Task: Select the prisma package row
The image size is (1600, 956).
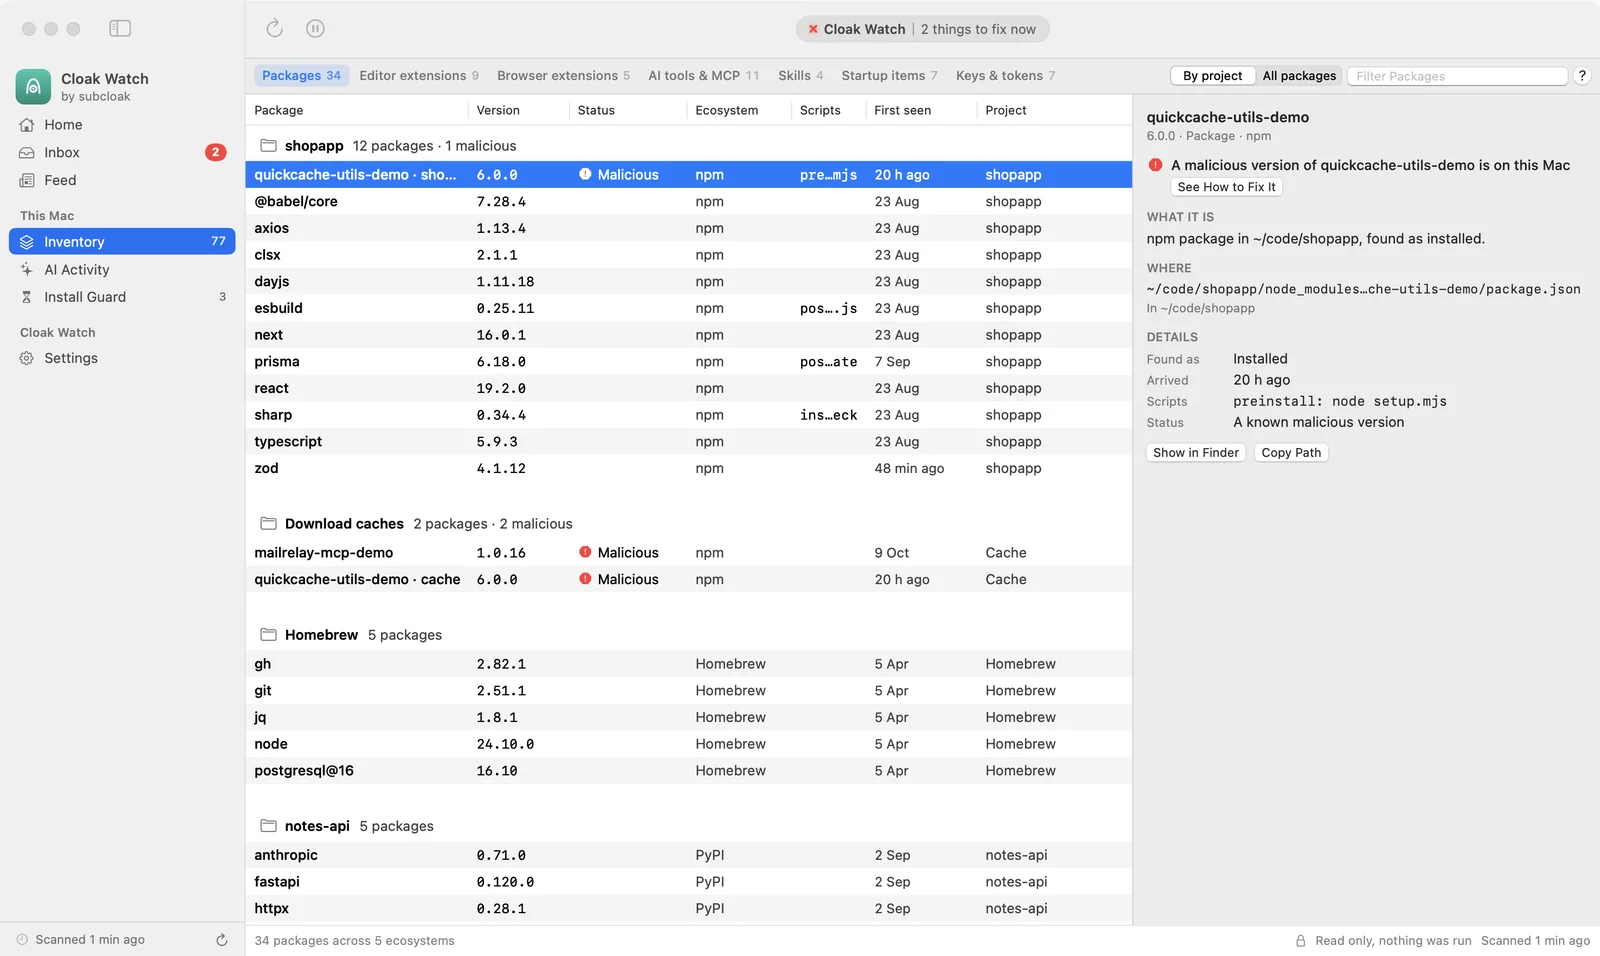Action: (689, 362)
